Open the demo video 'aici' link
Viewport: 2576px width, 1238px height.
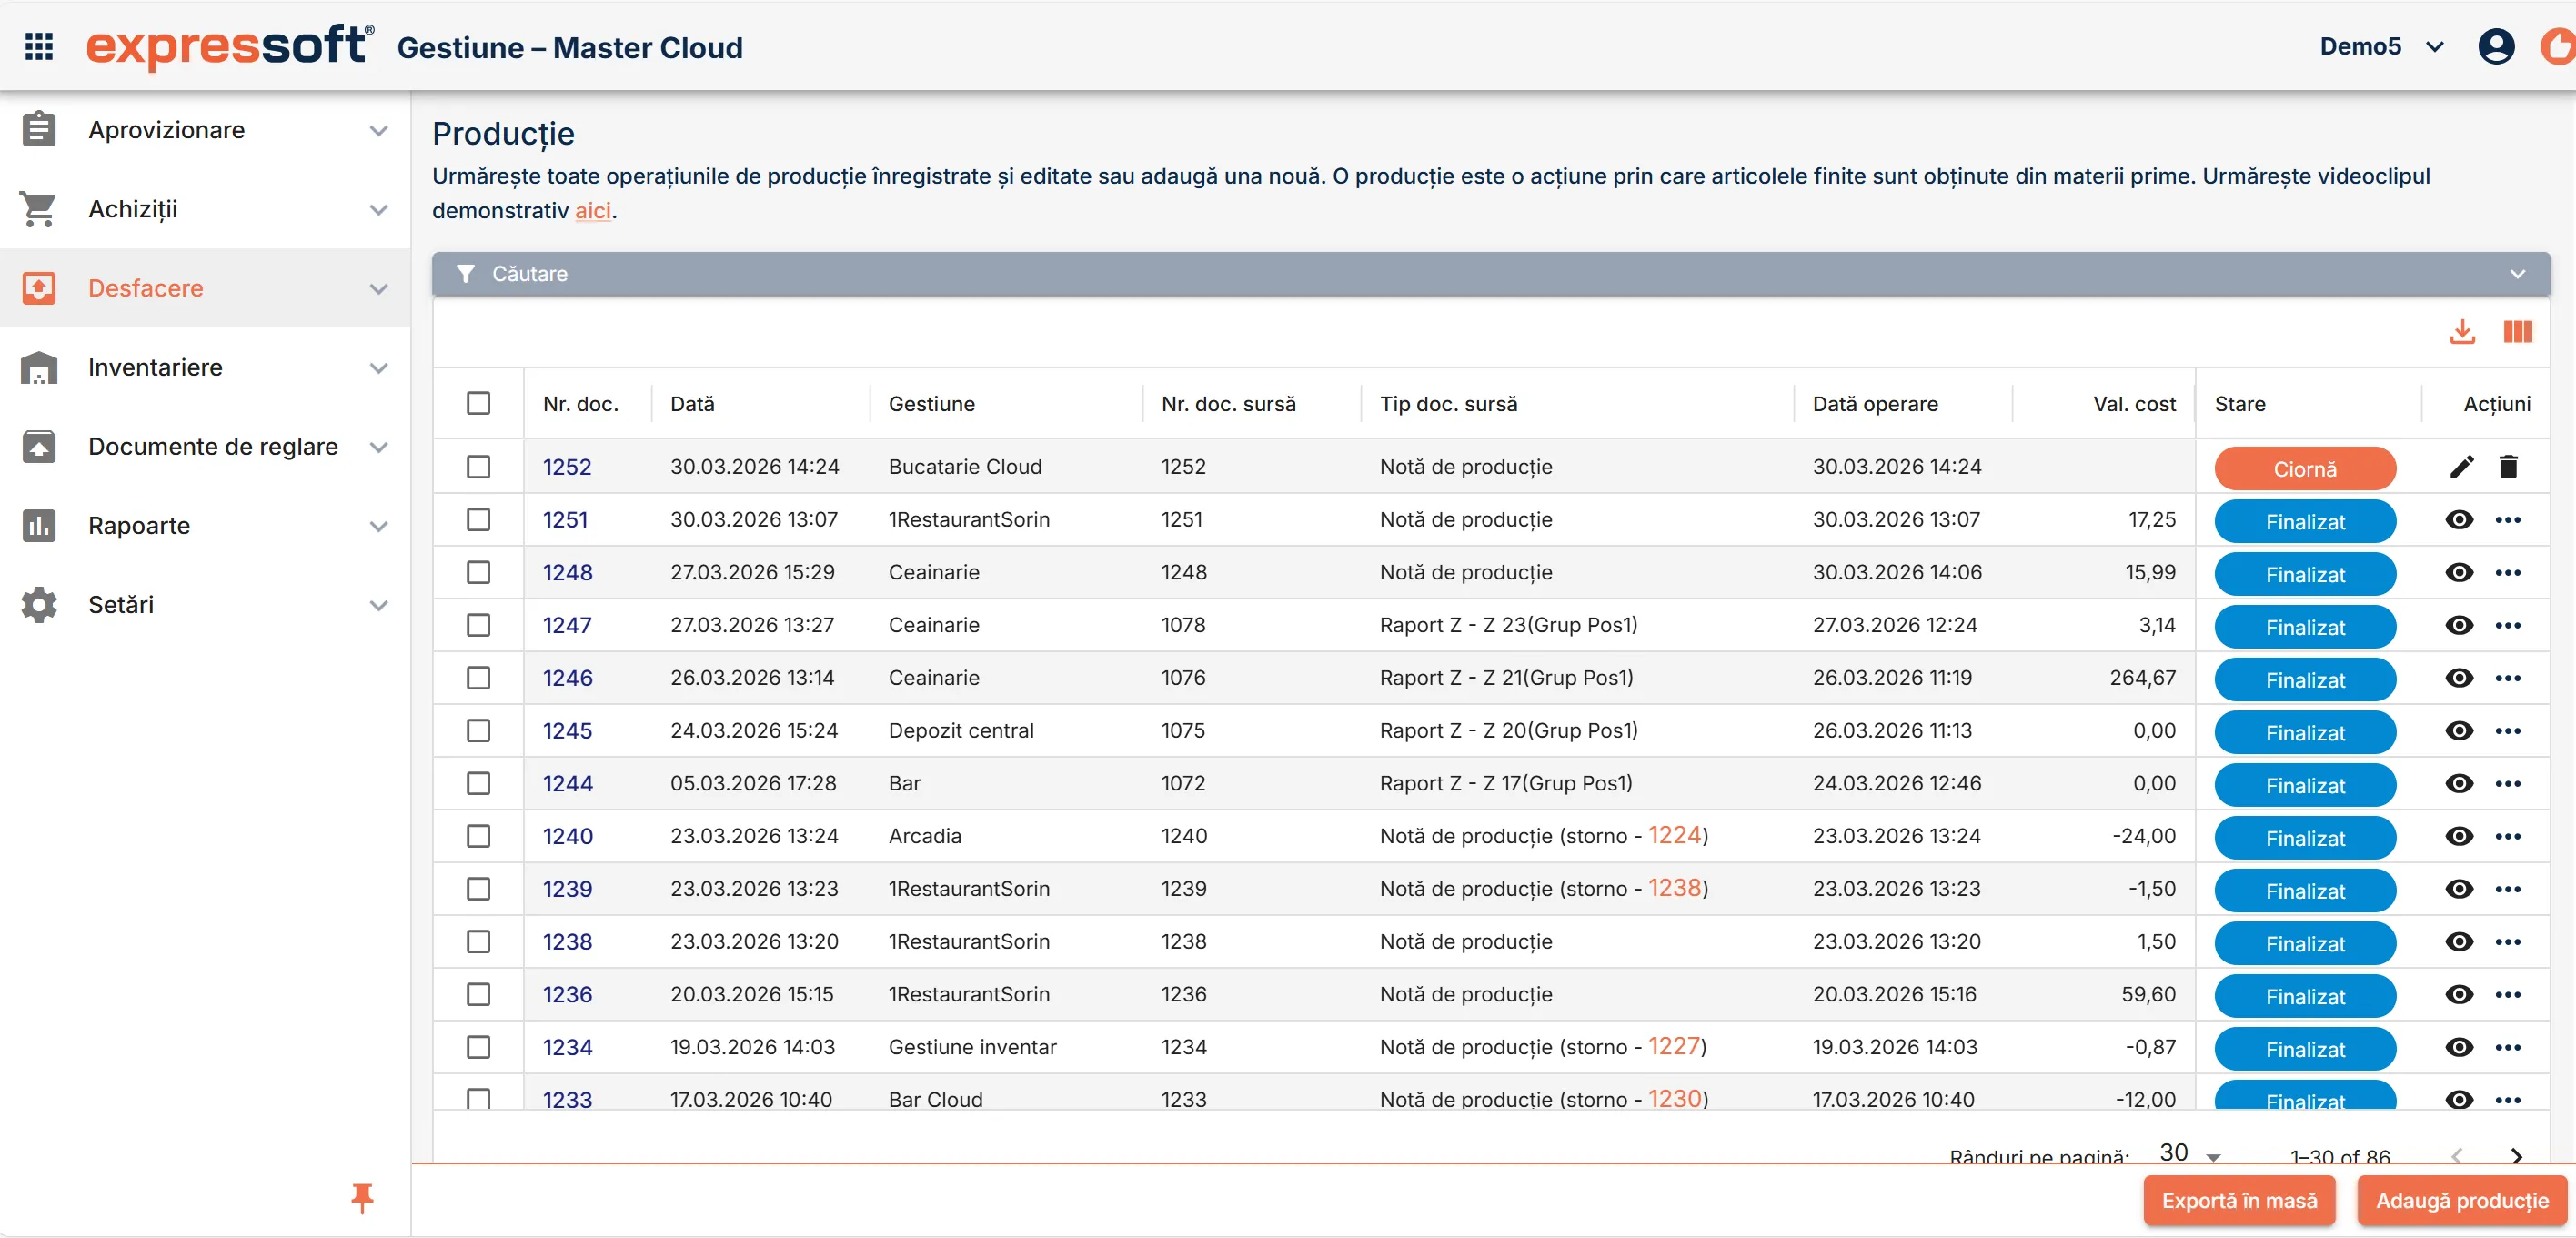click(592, 211)
